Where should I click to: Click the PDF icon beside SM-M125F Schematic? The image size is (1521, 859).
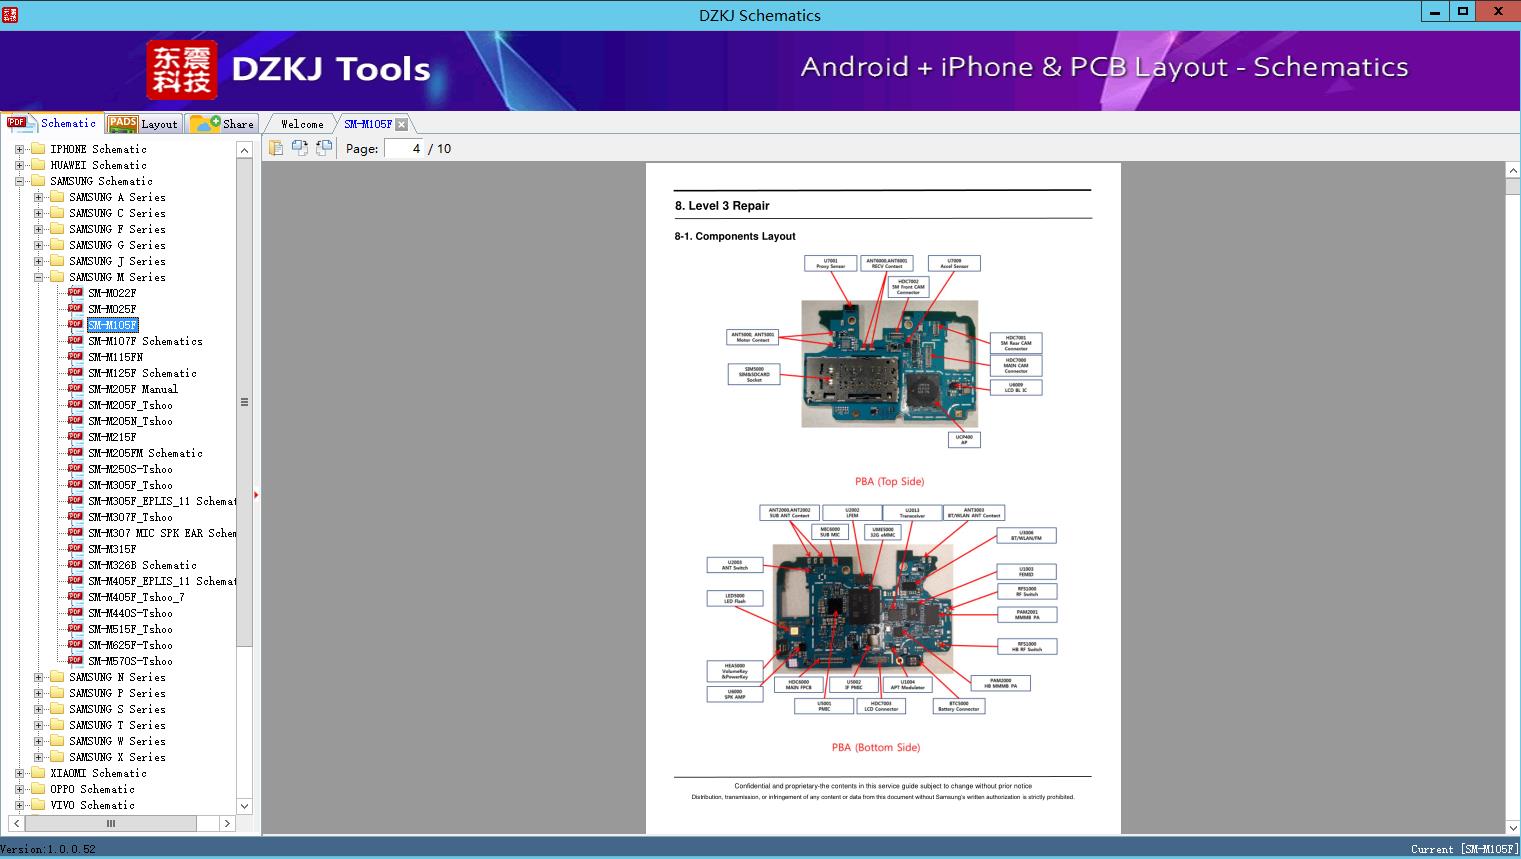pos(75,373)
